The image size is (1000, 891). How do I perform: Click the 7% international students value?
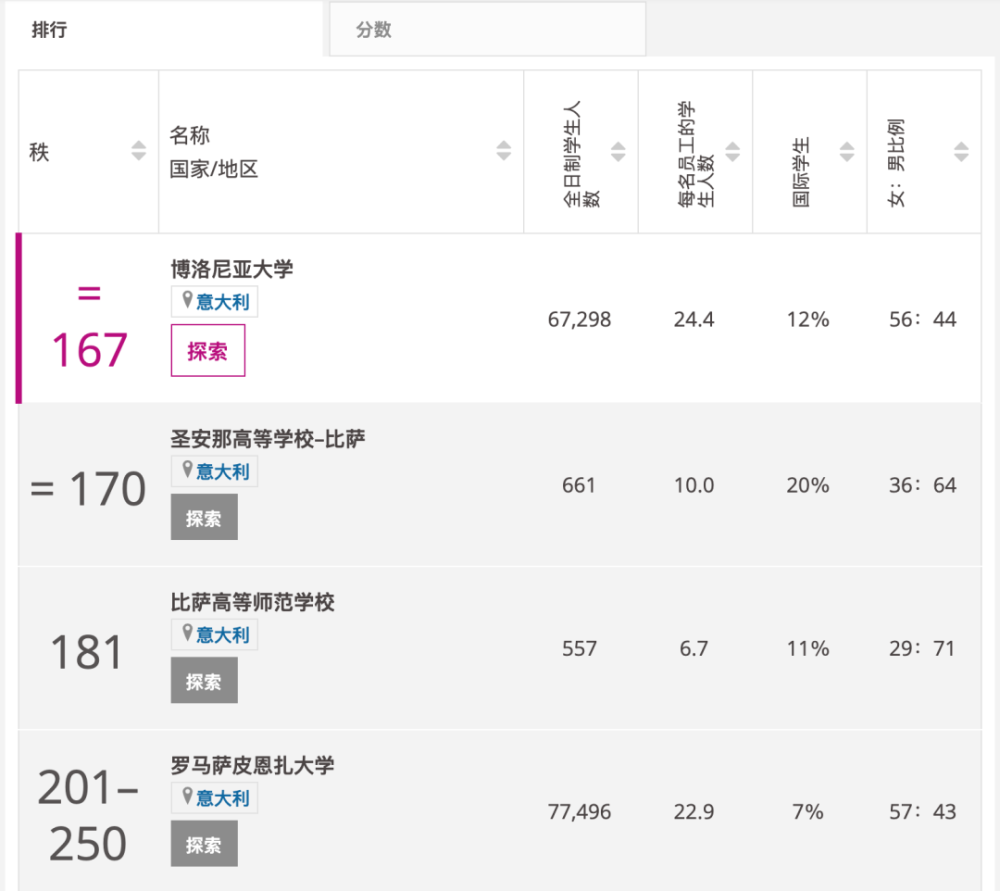[x=808, y=812]
